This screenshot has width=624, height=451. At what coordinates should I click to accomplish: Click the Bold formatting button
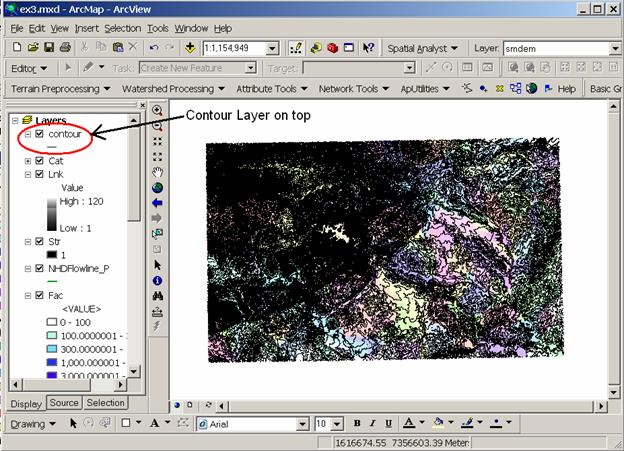point(358,424)
